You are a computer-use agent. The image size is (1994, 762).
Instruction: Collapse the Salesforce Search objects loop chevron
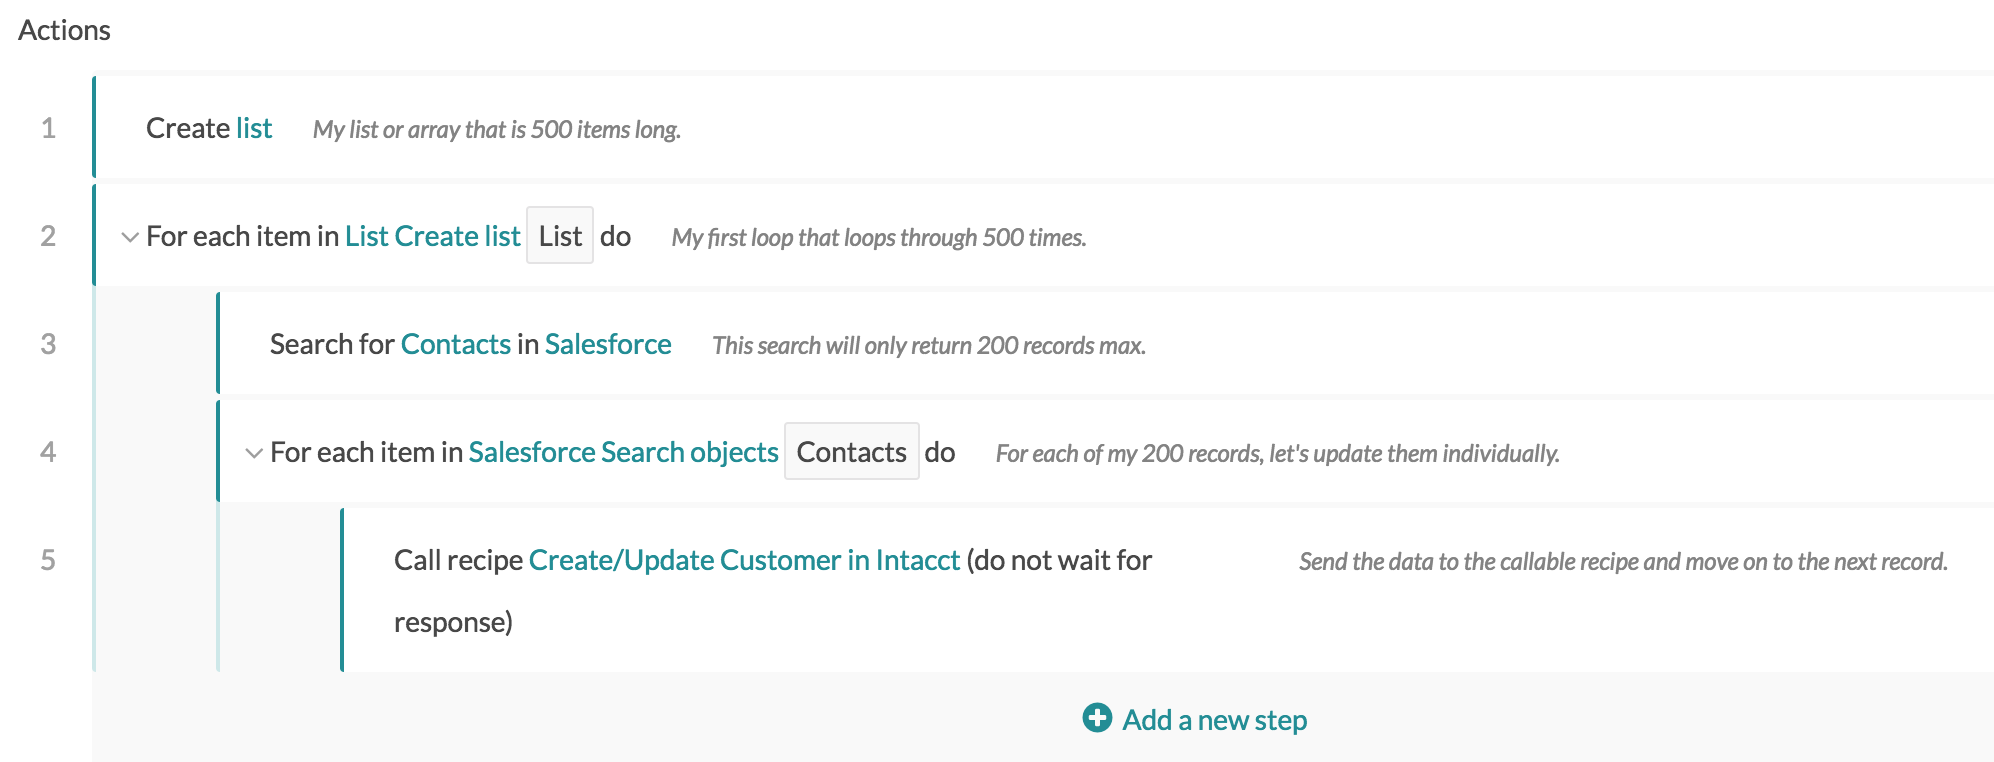(254, 453)
